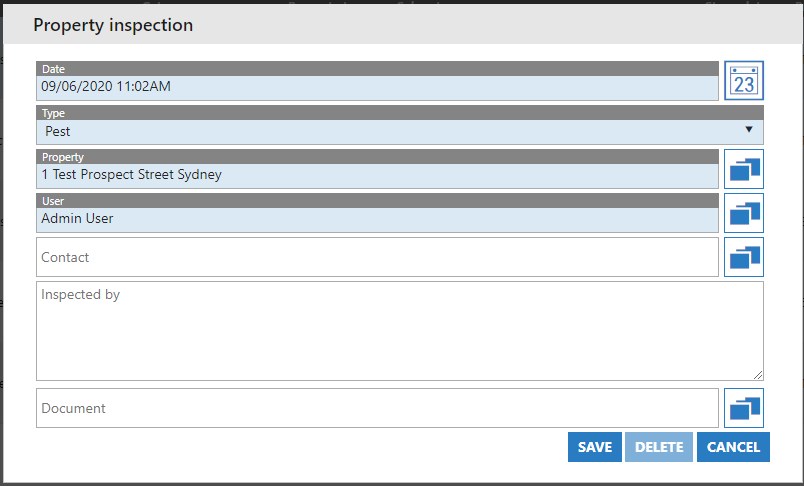
Task: Click the grey Type label bar
Action: 399,113
